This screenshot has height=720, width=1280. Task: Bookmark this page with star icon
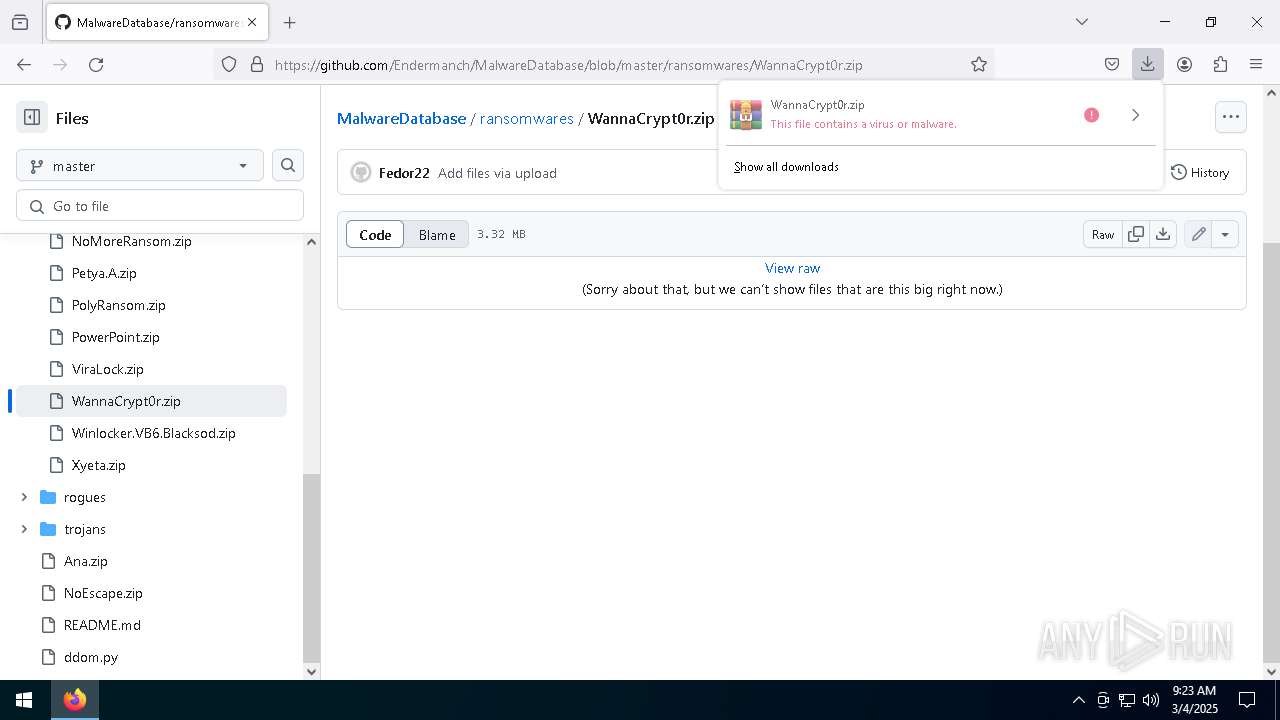pyautogui.click(x=979, y=64)
